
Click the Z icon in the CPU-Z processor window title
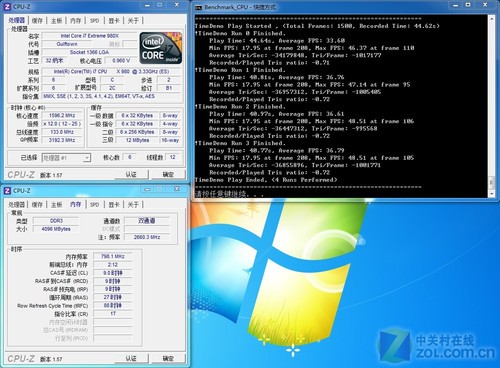[x=7, y=6]
